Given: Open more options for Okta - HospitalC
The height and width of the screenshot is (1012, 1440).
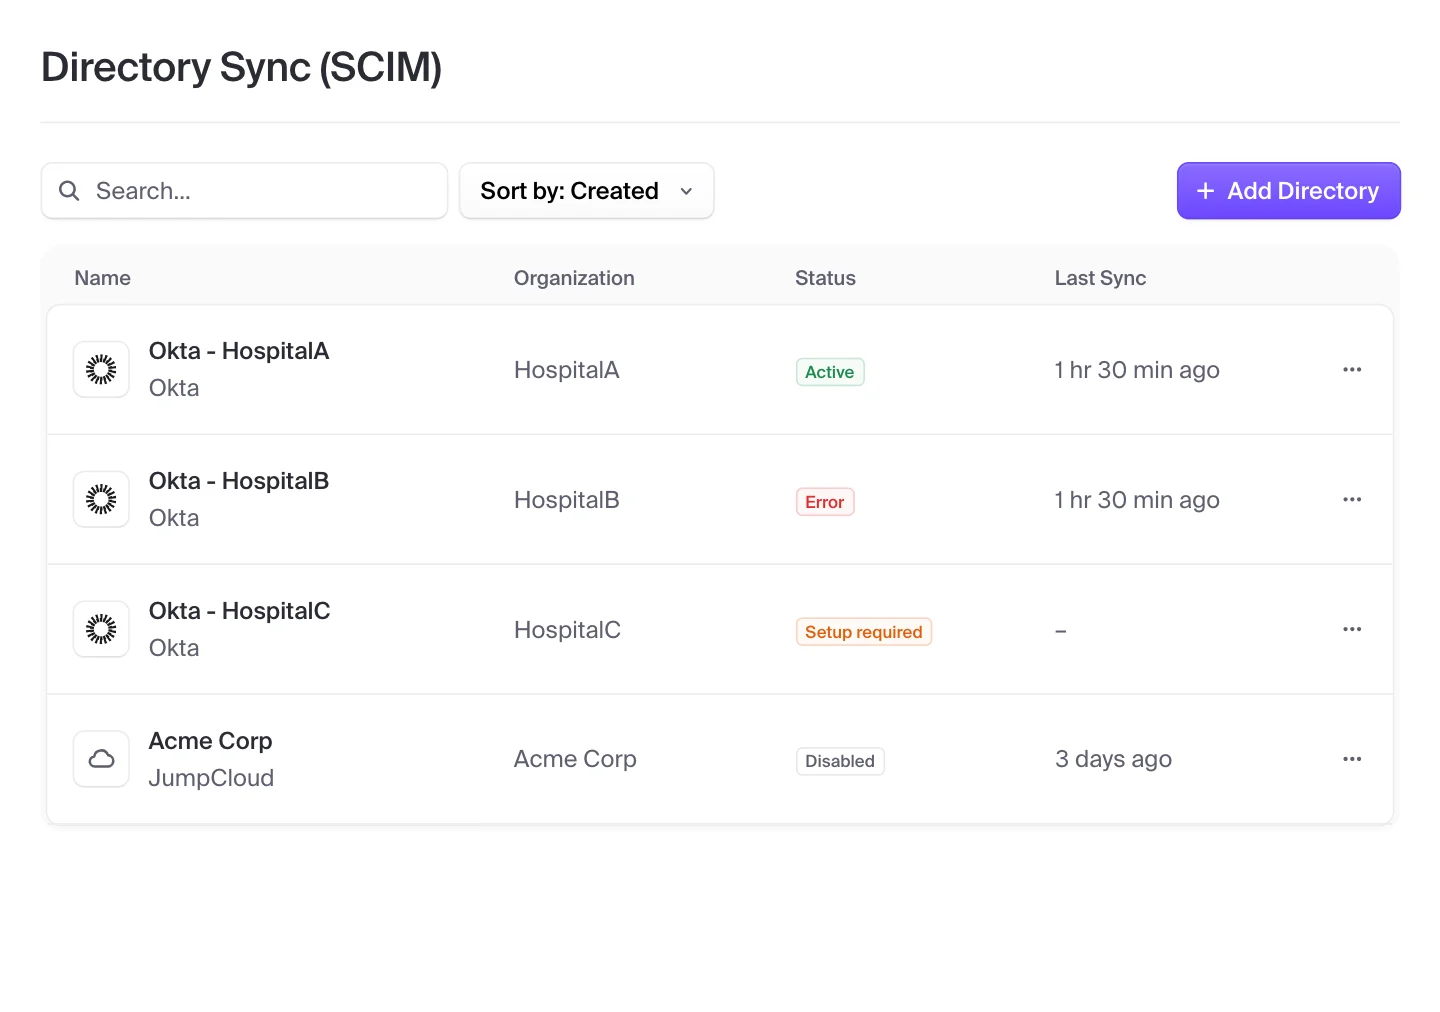Looking at the screenshot, I should pos(1352,629).
